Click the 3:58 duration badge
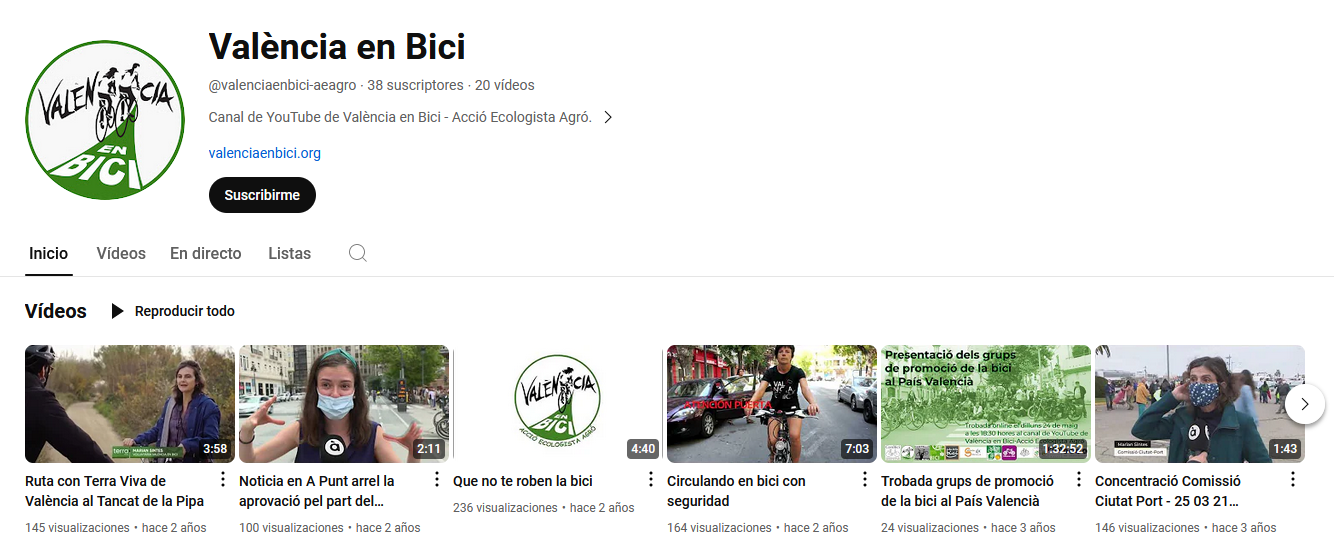This screenshot has height=557, width=1334. (215, 449)
